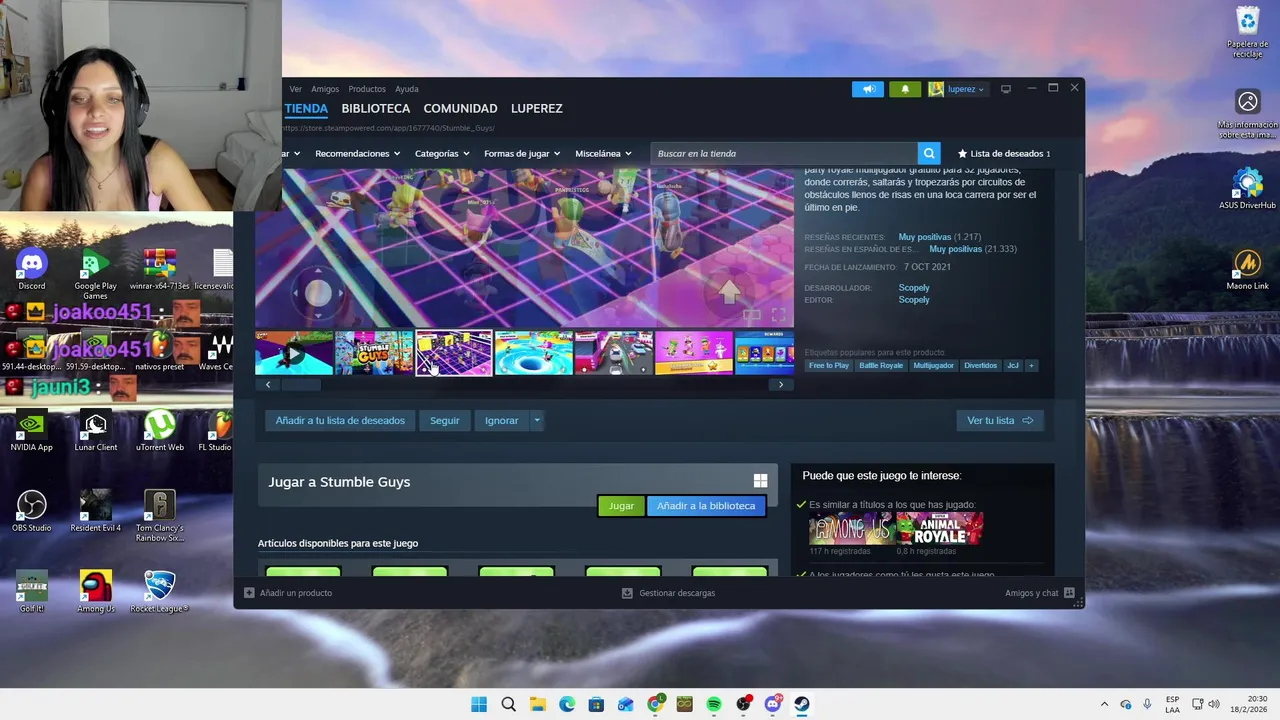Select the Stumble Guys logo thumbnail

tap(374, 353)
